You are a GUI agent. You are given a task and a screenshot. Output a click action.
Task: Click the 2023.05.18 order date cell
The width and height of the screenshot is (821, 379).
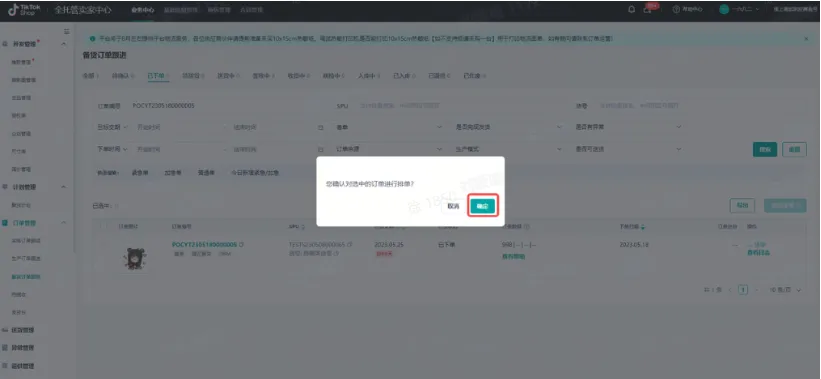click(634, 244)
